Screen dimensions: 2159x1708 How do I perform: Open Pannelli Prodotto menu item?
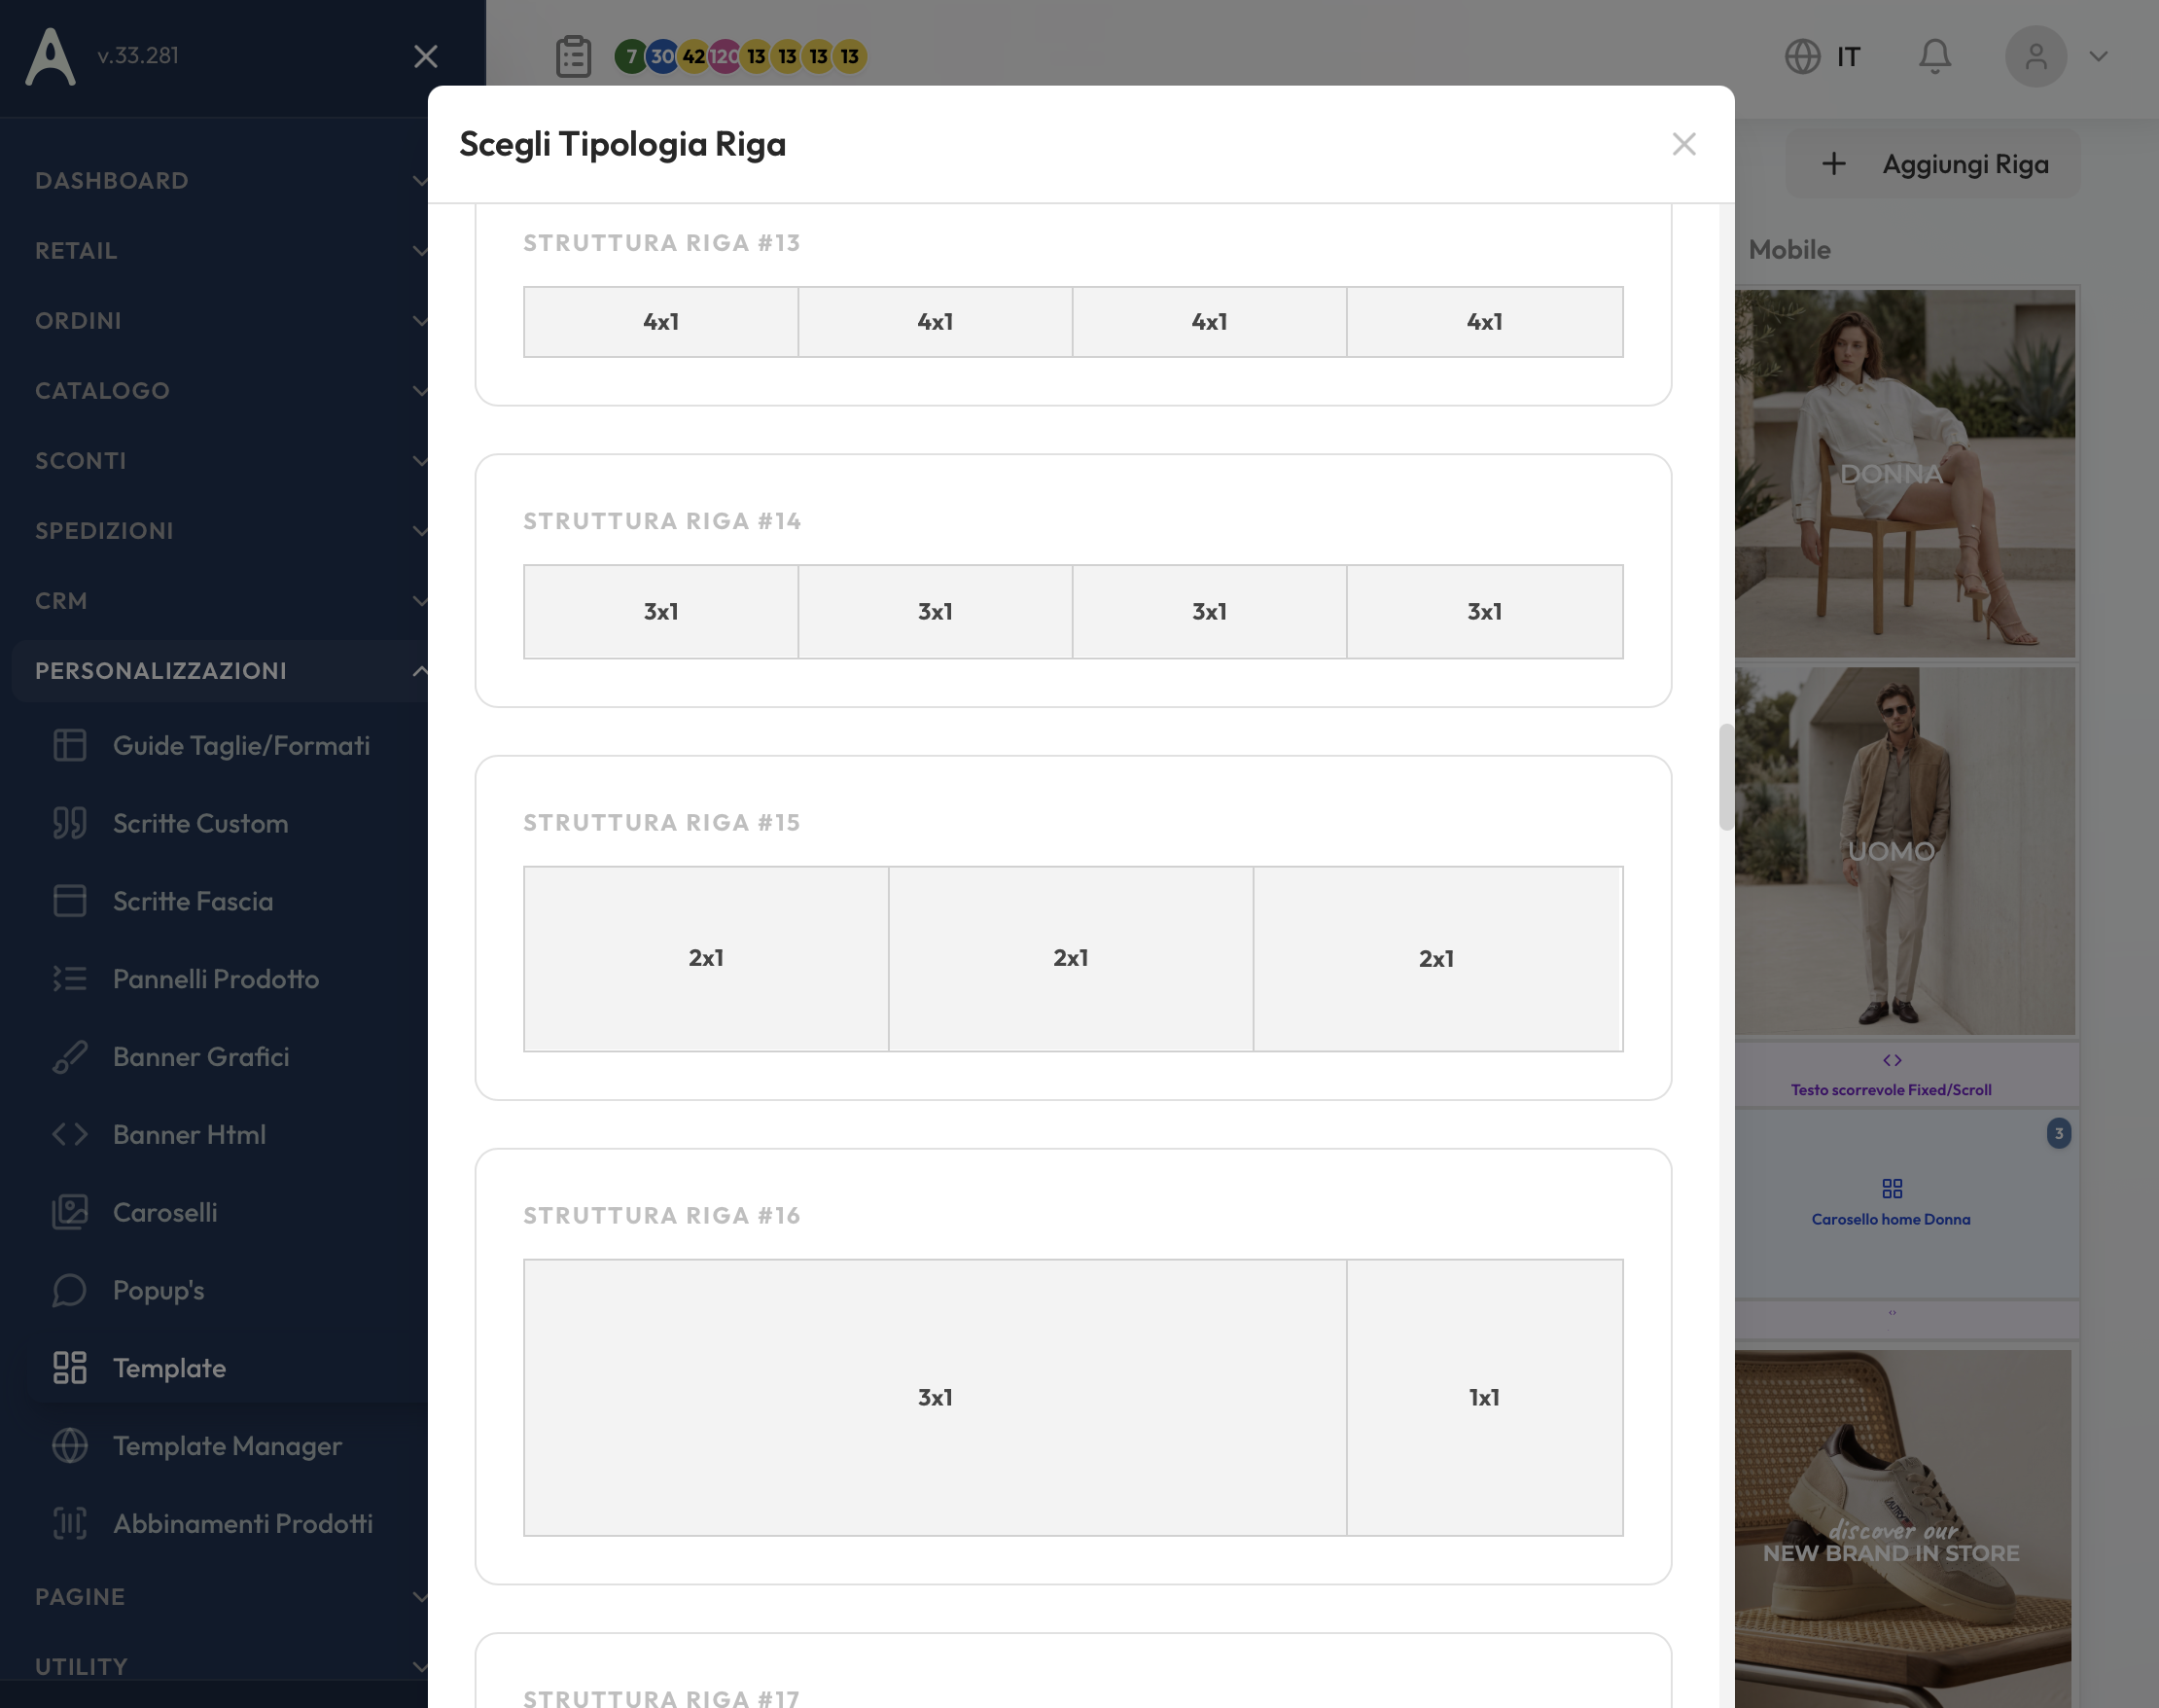(216, 979)
